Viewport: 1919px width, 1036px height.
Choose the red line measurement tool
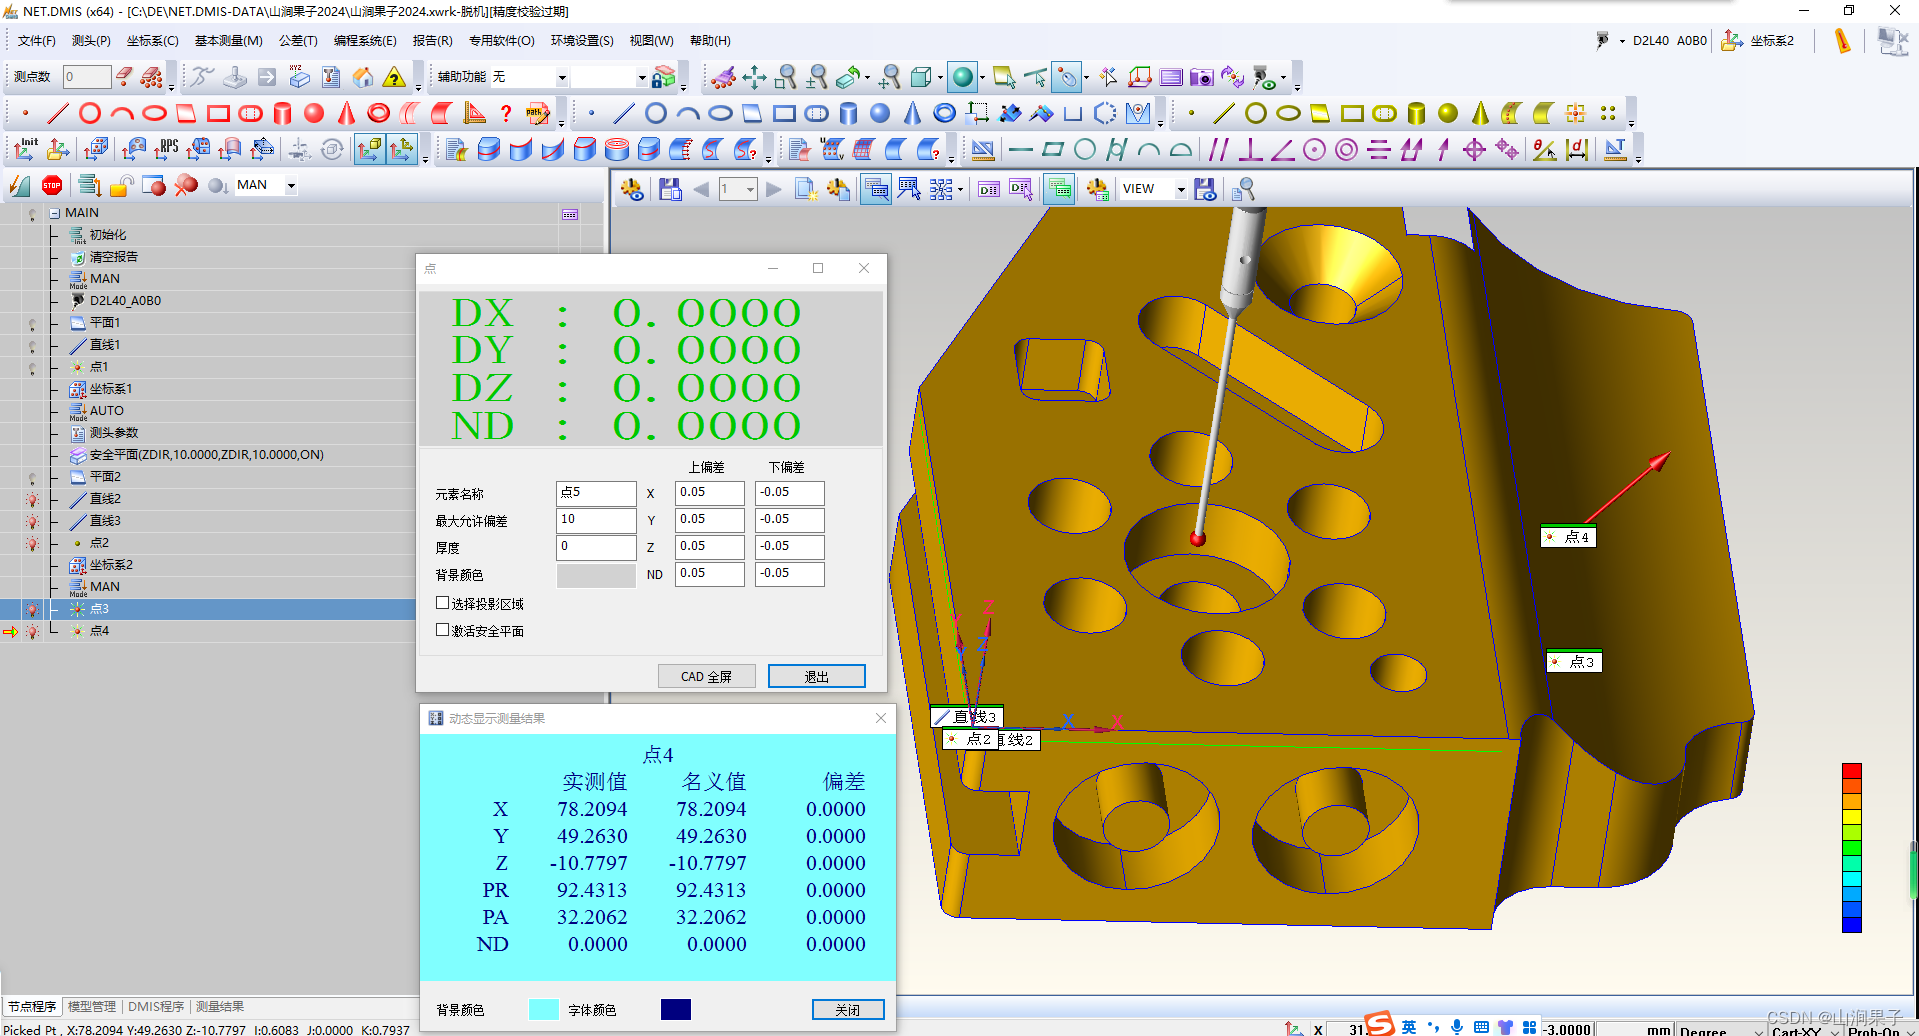point(58,113)
